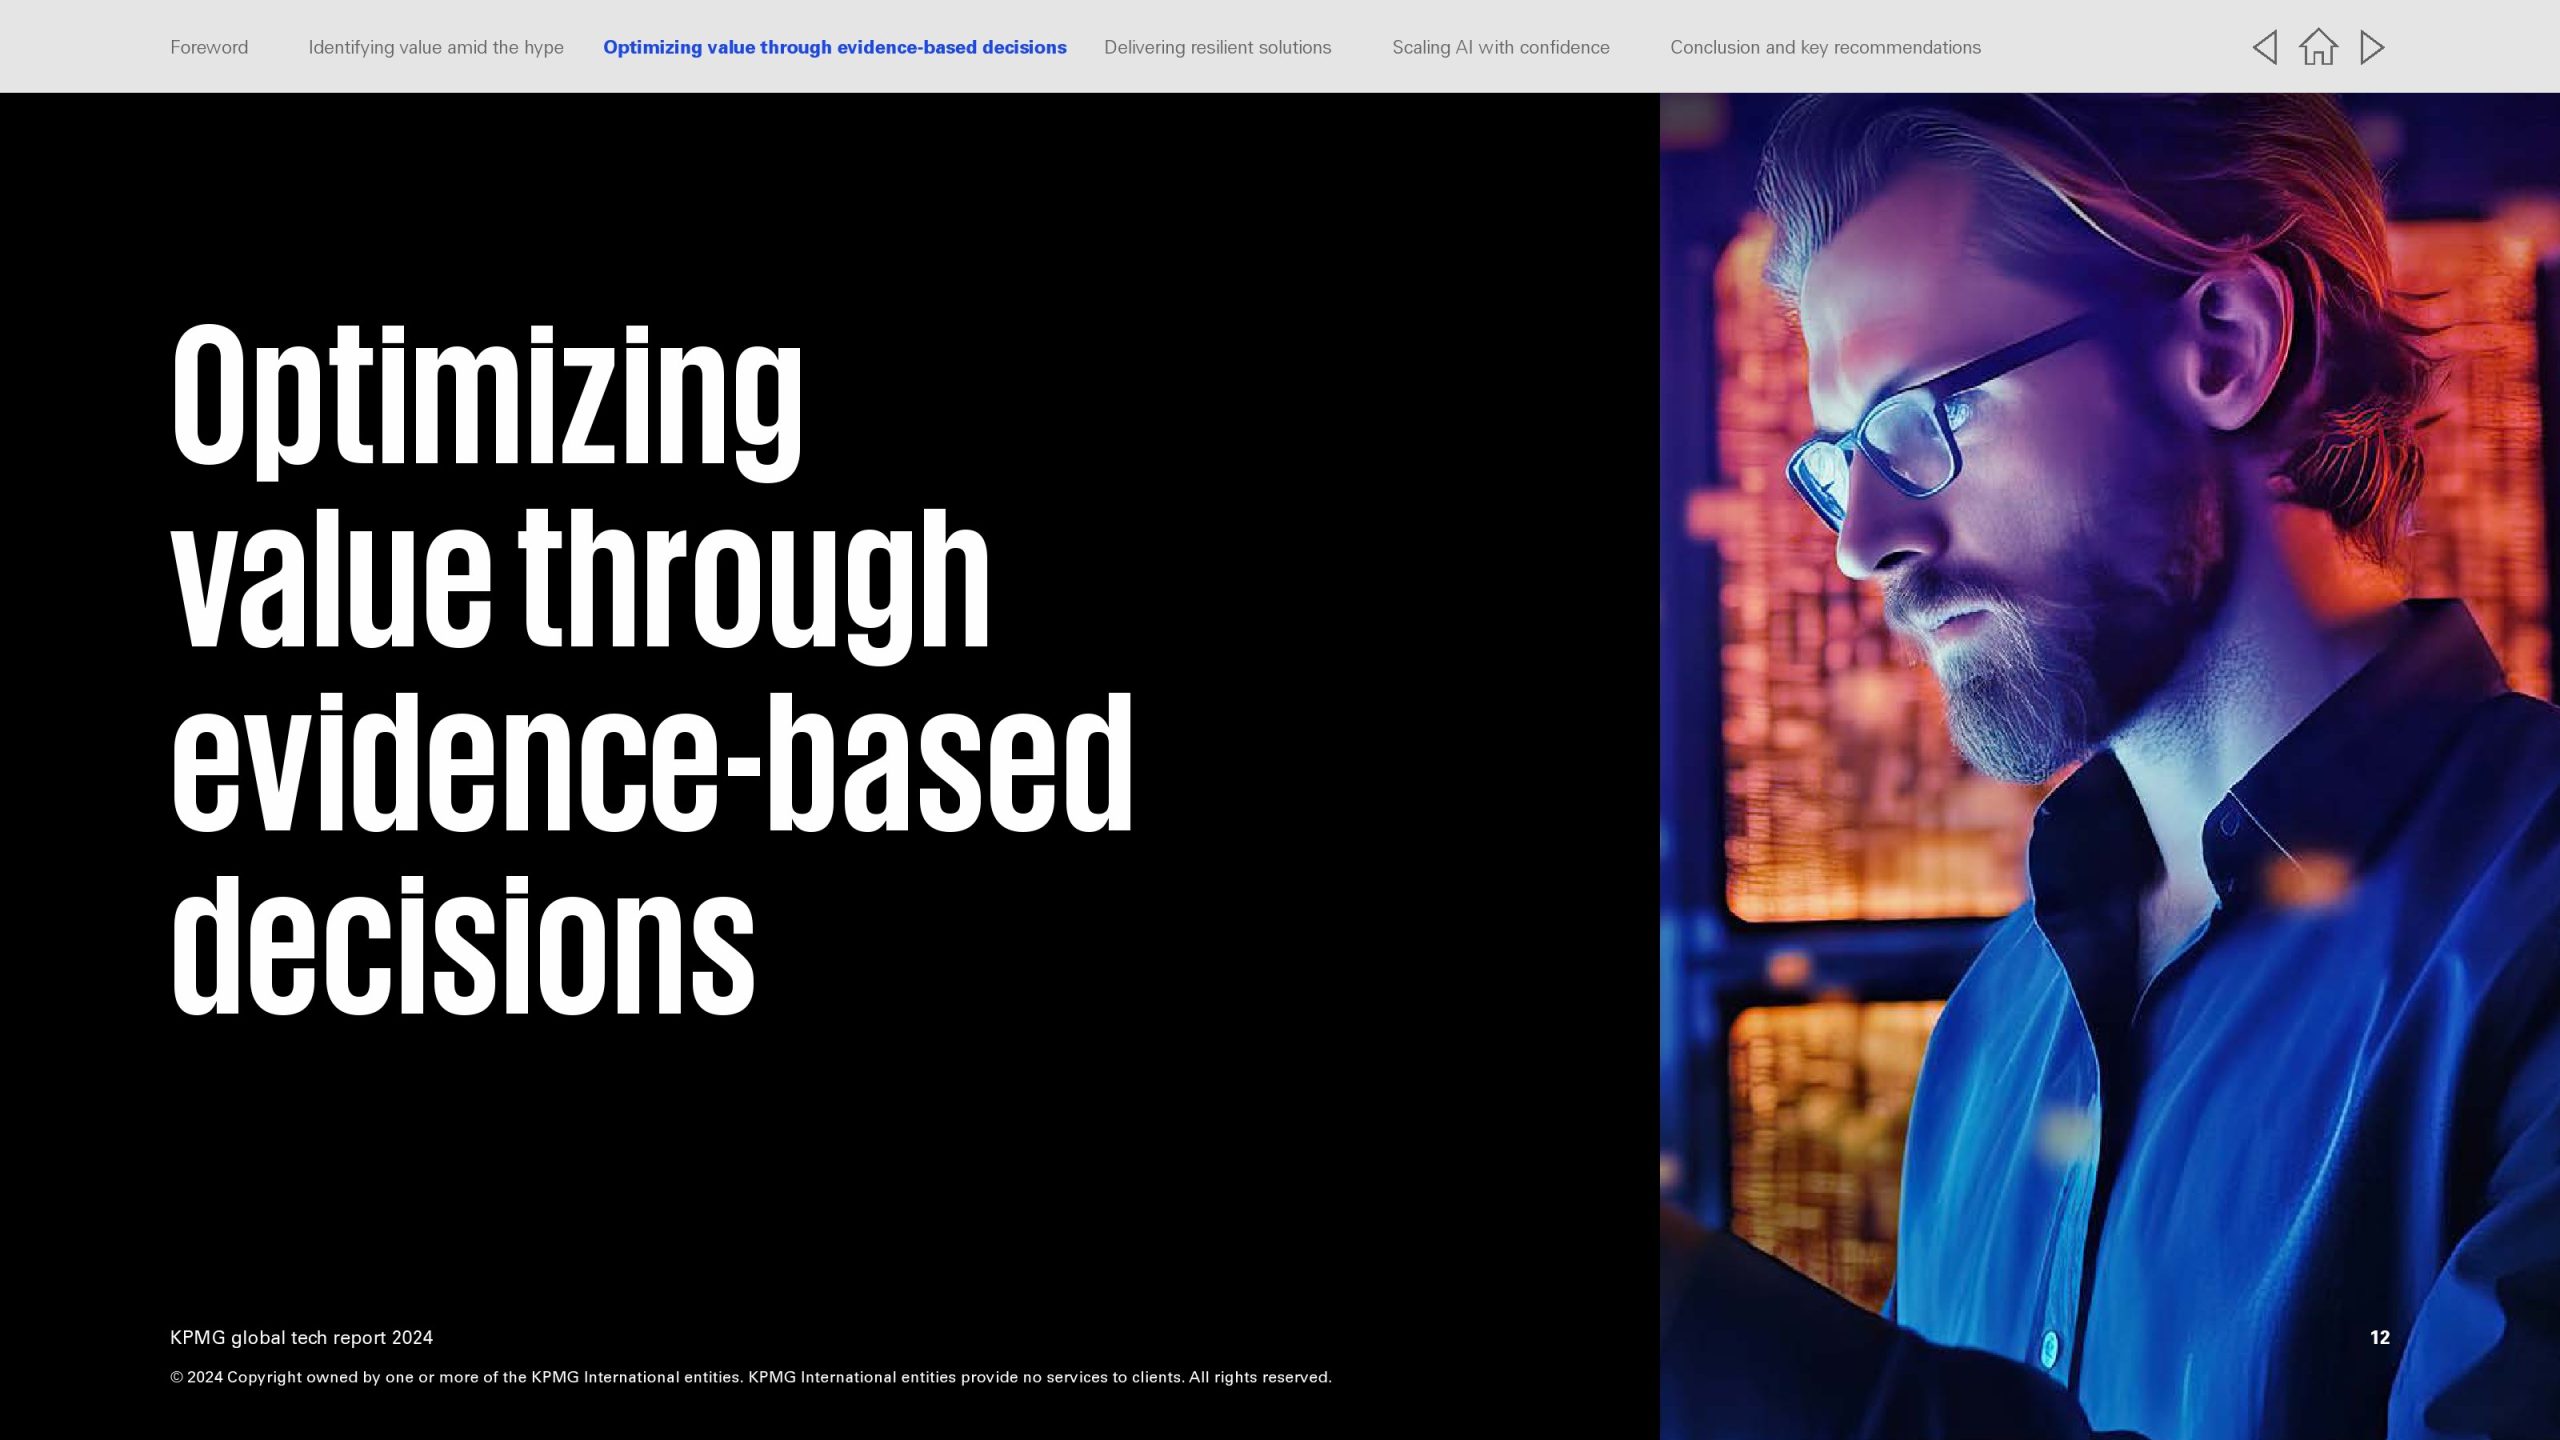2560x1440 pixels.
Task: Select the highlighted Optimizing value through evidence-based decisions tab
Action: coord(834,47)
